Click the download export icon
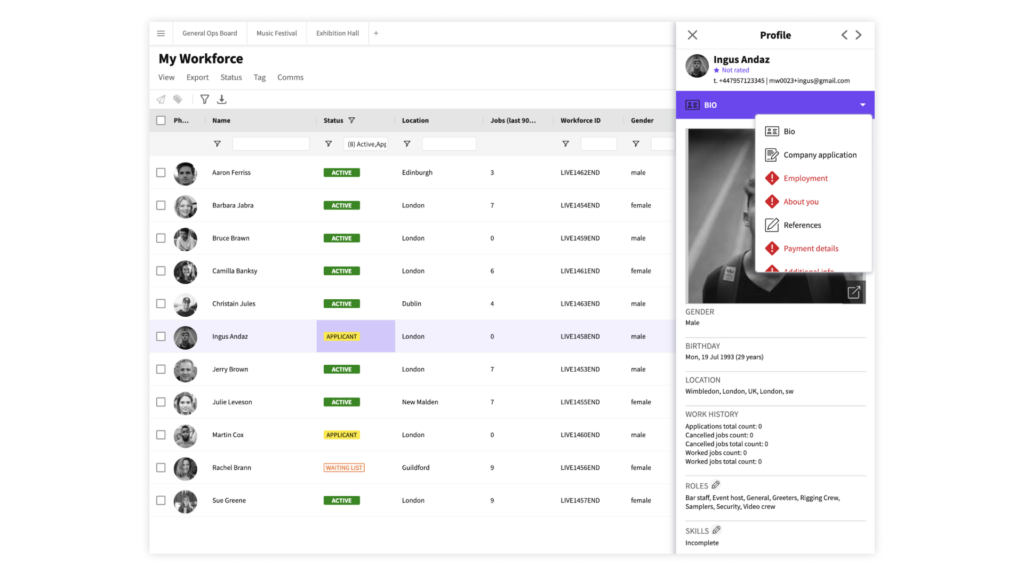Viewport: 1024px width, 576px height. point(222,99)
